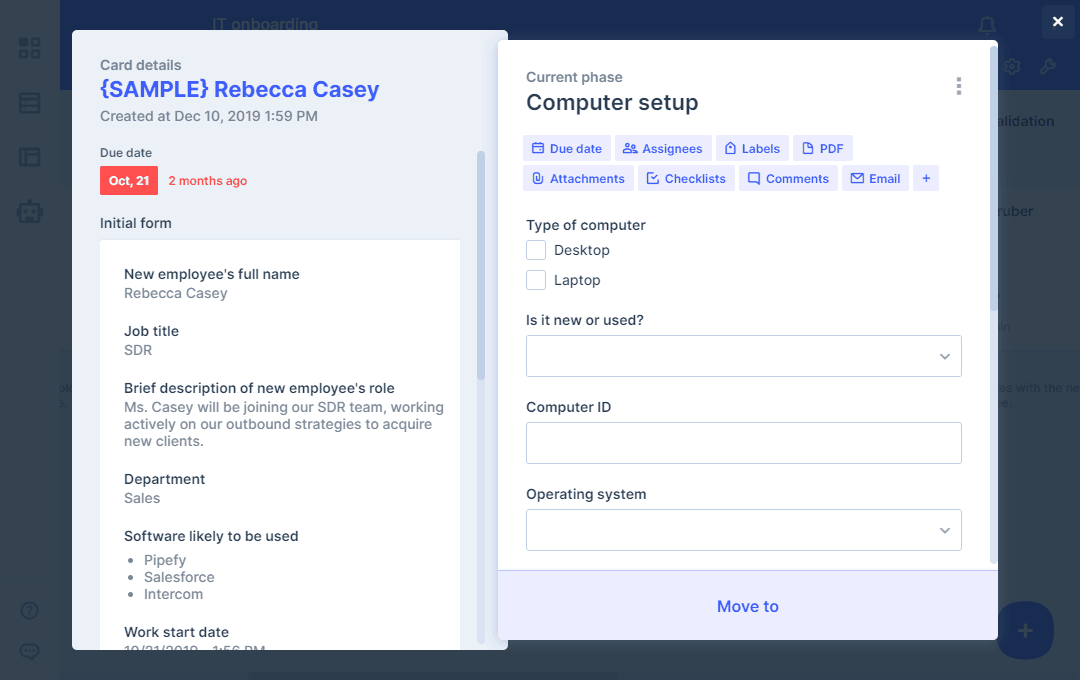This screenshot has width=1080, height=680.
Task: Click the Move to button
Action: click(747, 606)
